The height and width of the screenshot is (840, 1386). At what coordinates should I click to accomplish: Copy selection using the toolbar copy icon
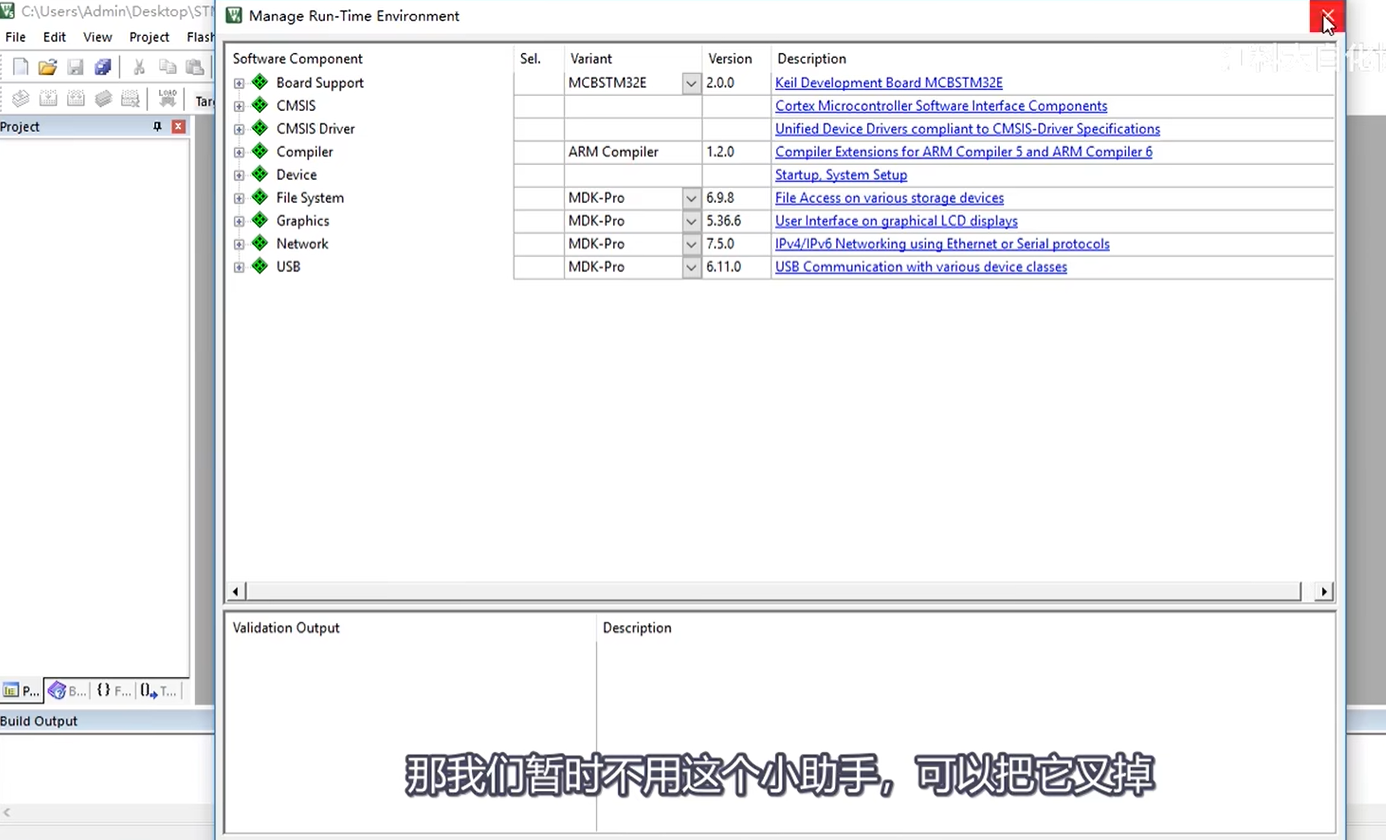tap(167, 67)
